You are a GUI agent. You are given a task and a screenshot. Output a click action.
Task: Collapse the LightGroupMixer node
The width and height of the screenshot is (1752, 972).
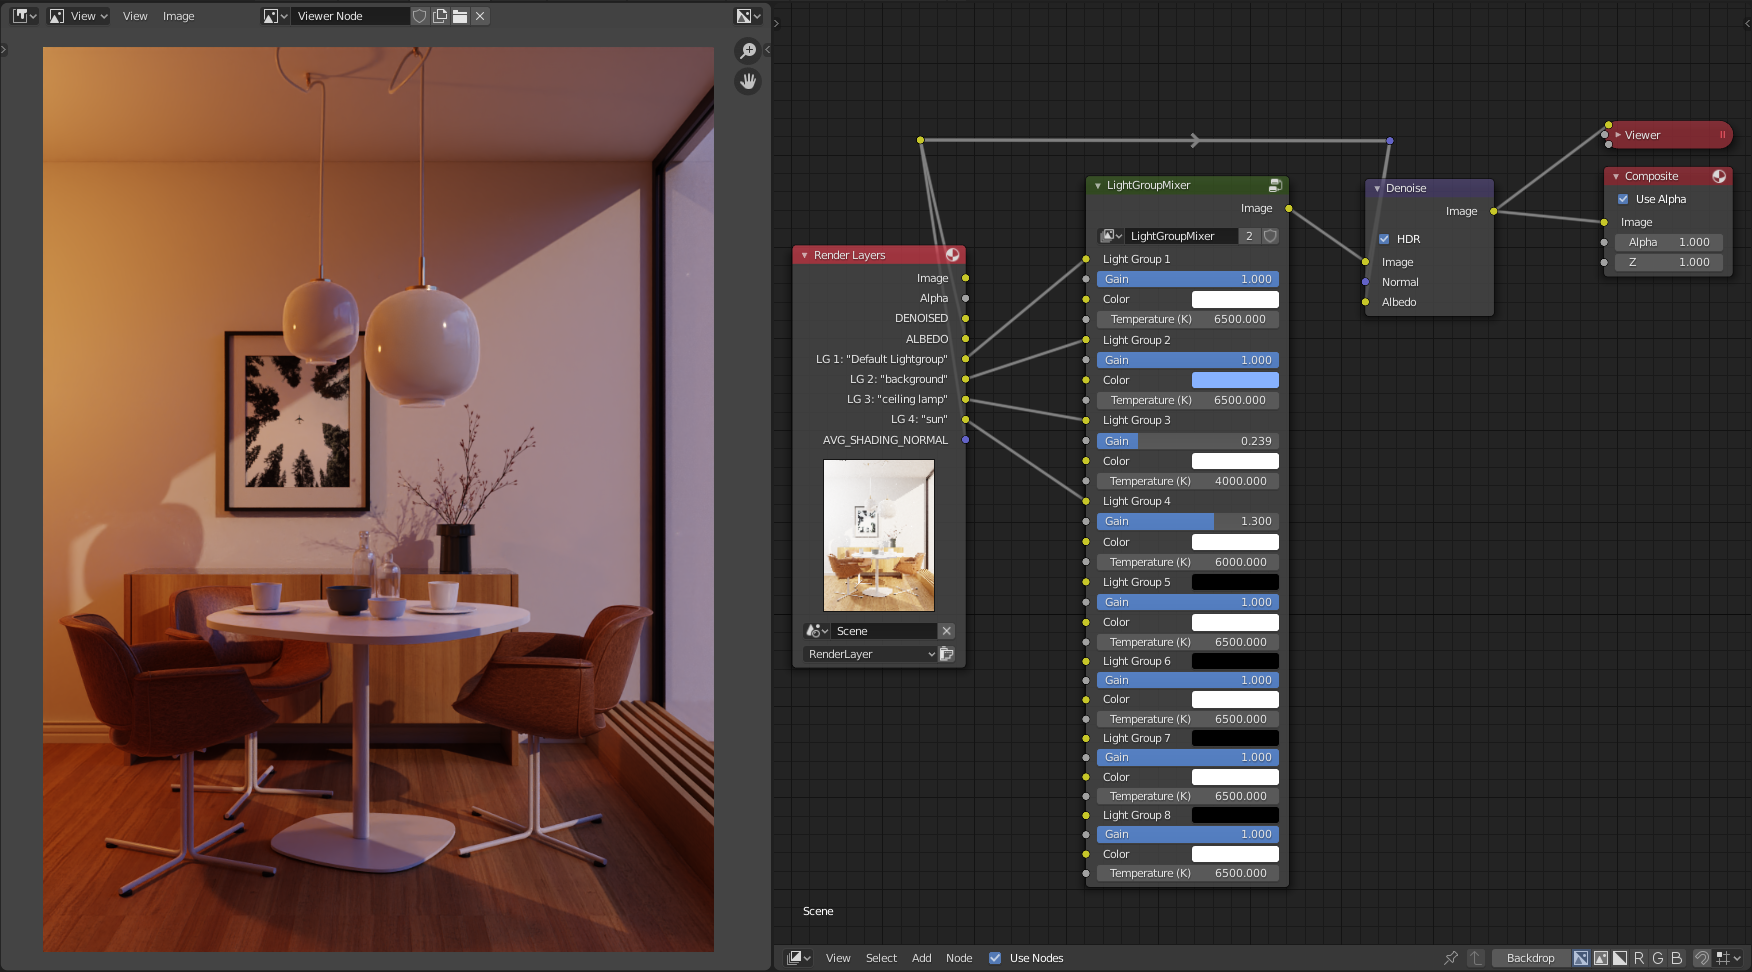(1098, 185)
